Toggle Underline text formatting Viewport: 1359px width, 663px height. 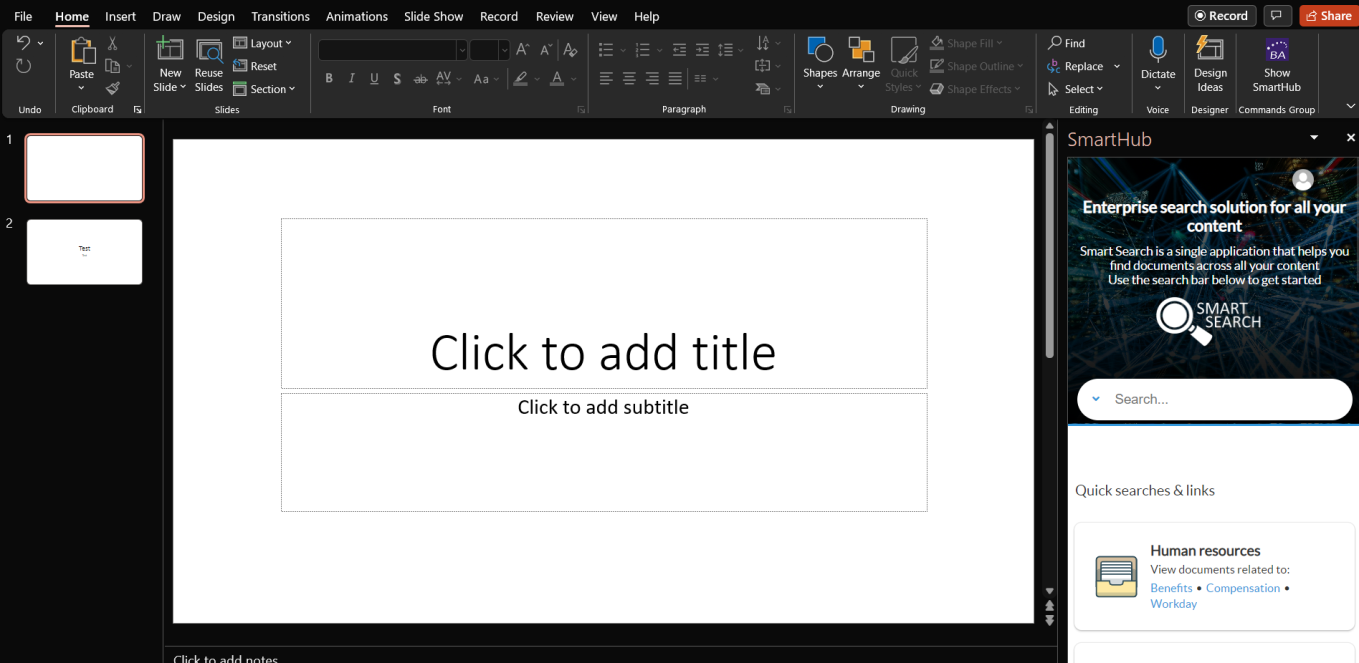(x=374, y=79)
